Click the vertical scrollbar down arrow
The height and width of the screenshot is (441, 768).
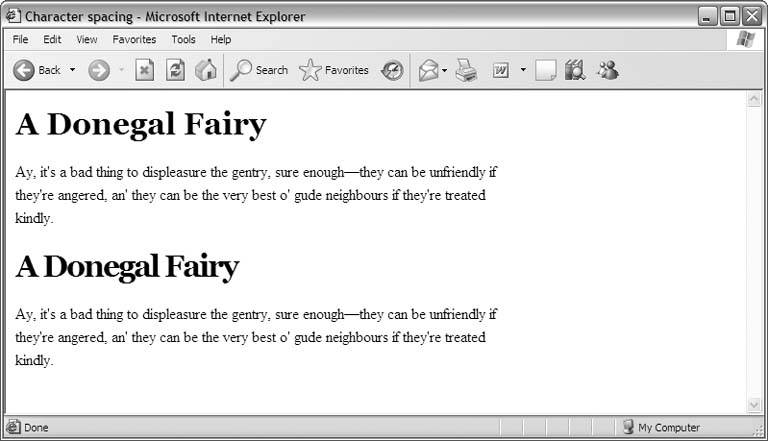click(754, 404)
